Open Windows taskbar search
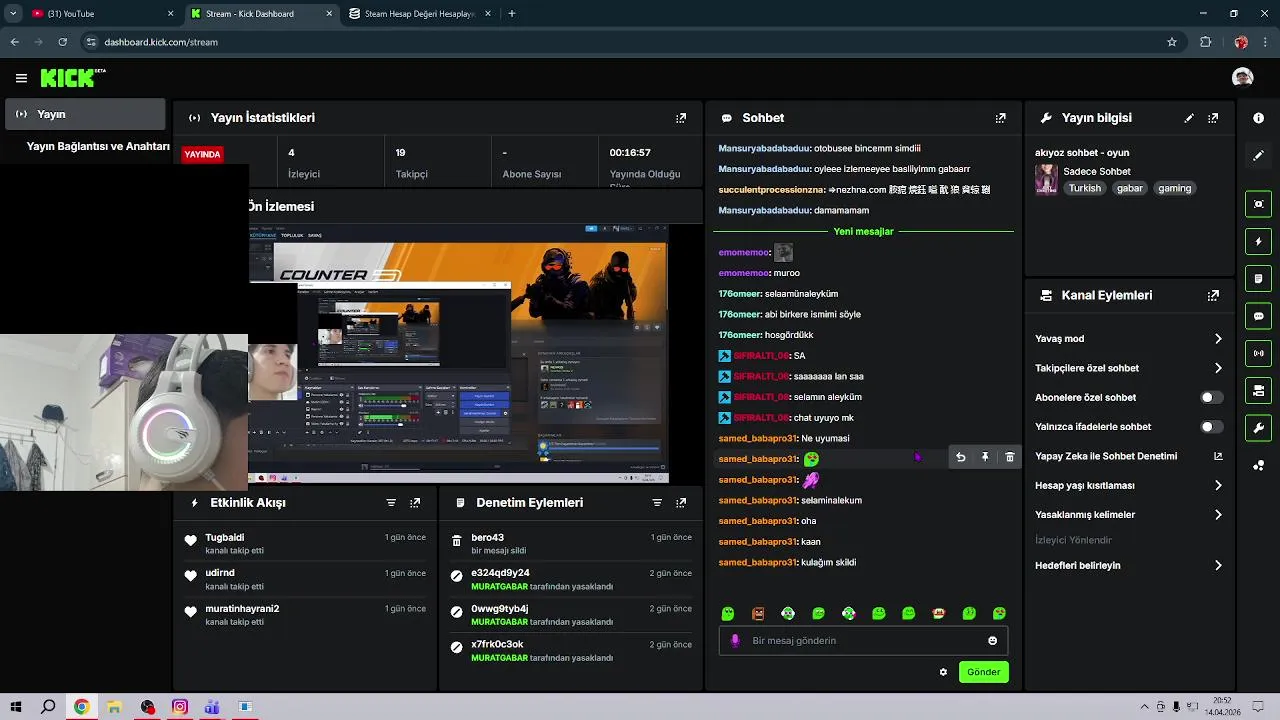The height and width of the screenshot is (720, 1280). (x=48, y=707)
